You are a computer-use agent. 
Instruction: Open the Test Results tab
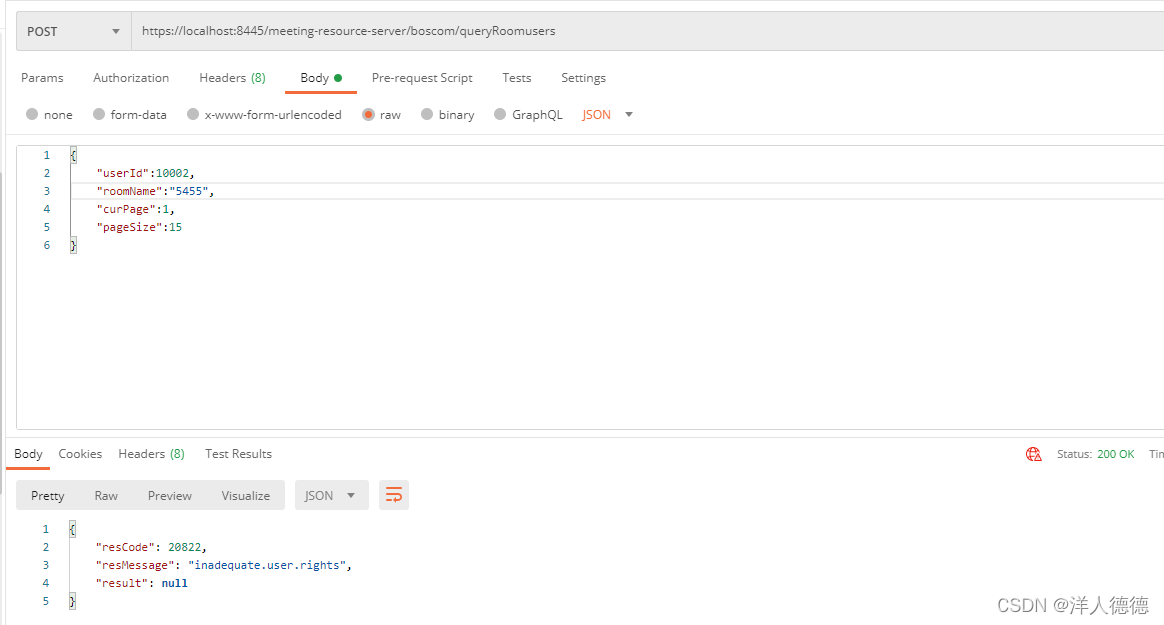tap(238, 454)
